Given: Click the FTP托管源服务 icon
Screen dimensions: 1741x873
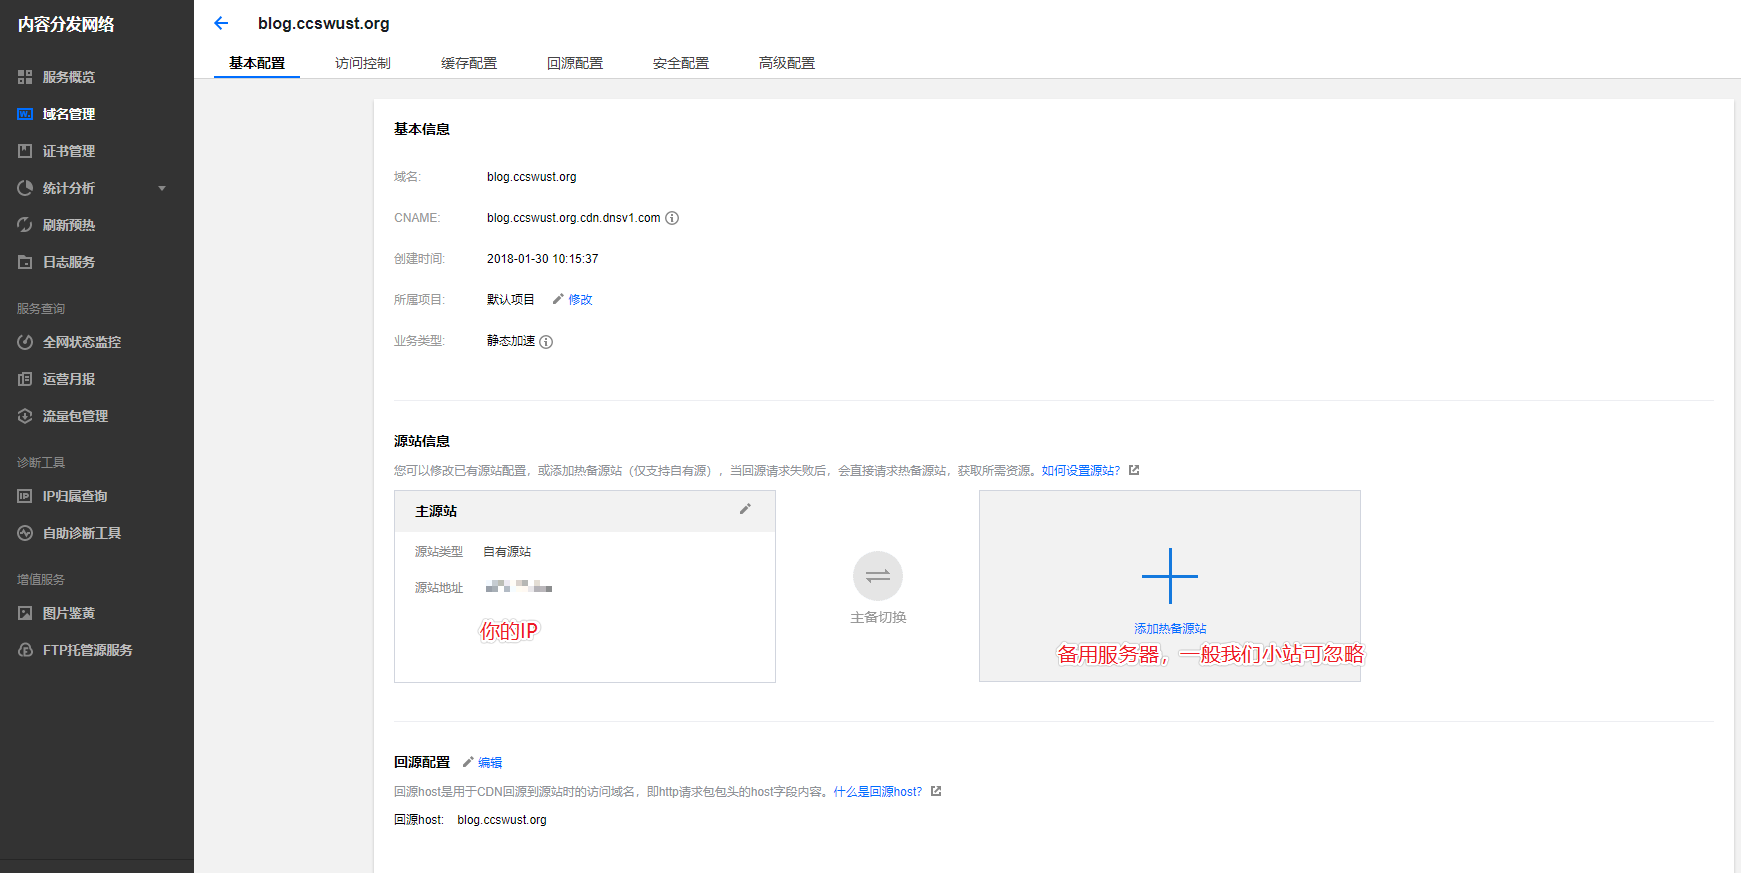Looking at the screenshot, I should (x=25, y=650).
